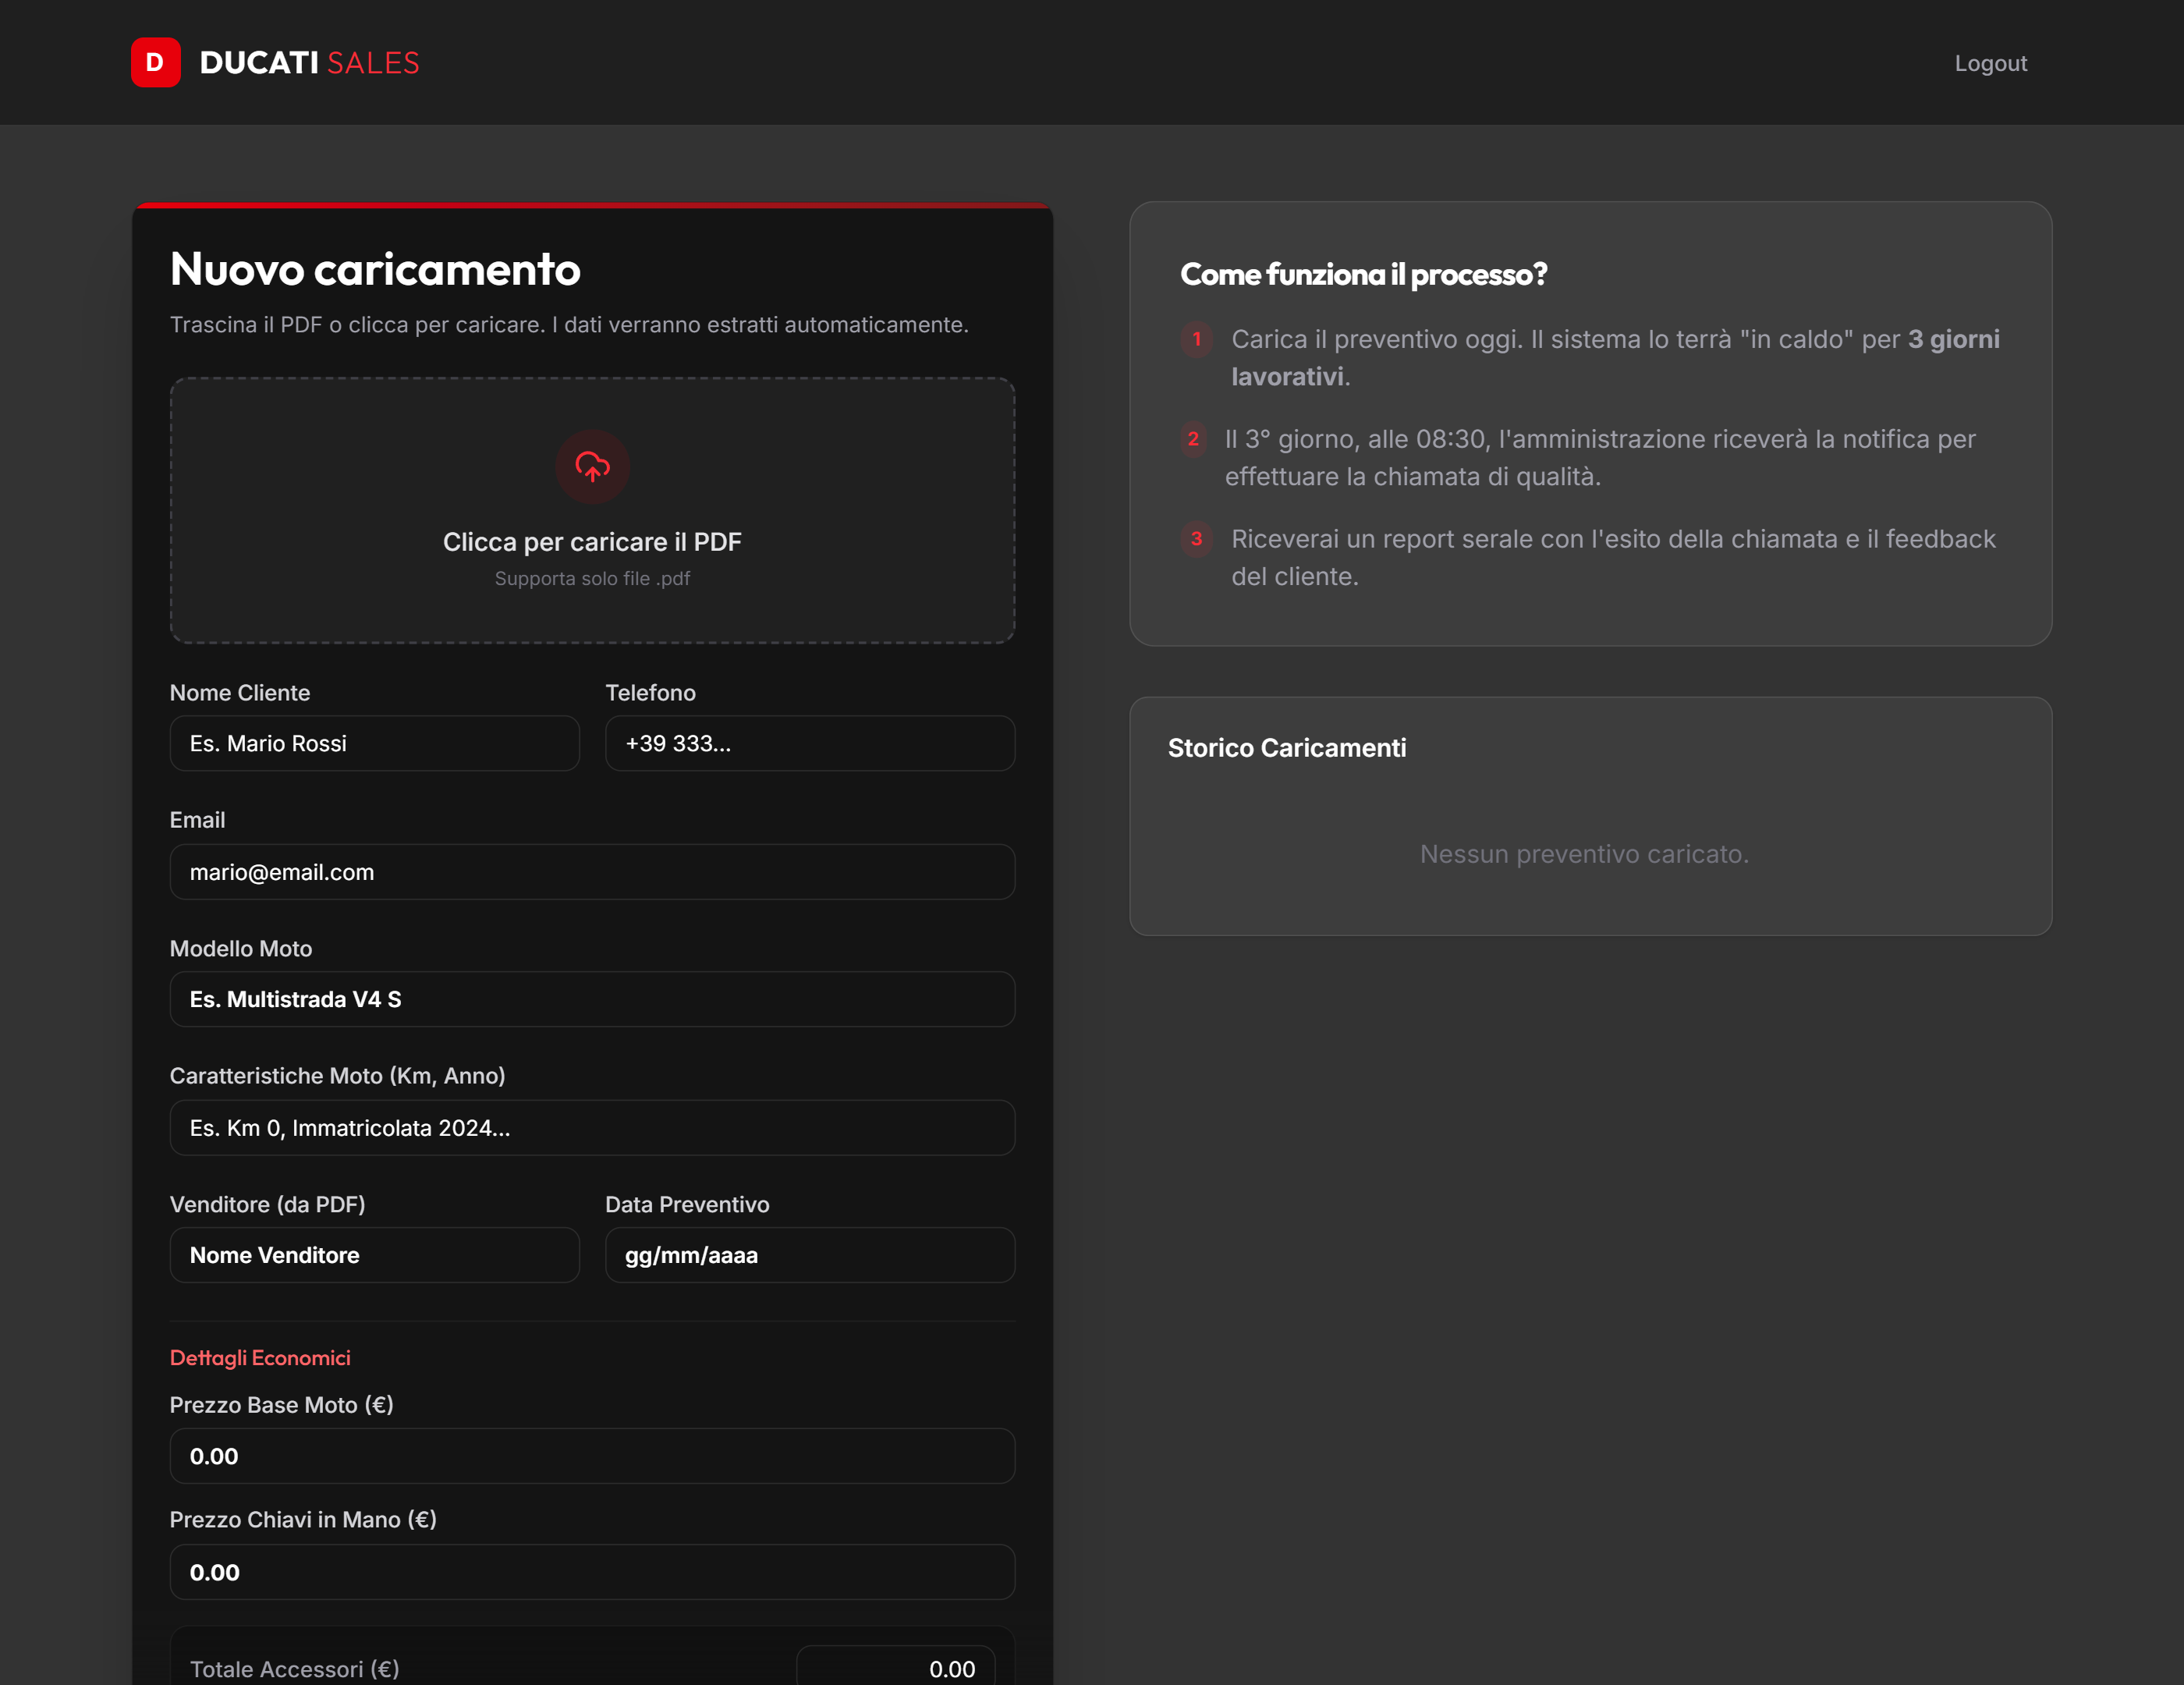The width and height of the screenshot is (2184, 1685).
Task: Click the step 3 number badge
Action: [1196, 539]
